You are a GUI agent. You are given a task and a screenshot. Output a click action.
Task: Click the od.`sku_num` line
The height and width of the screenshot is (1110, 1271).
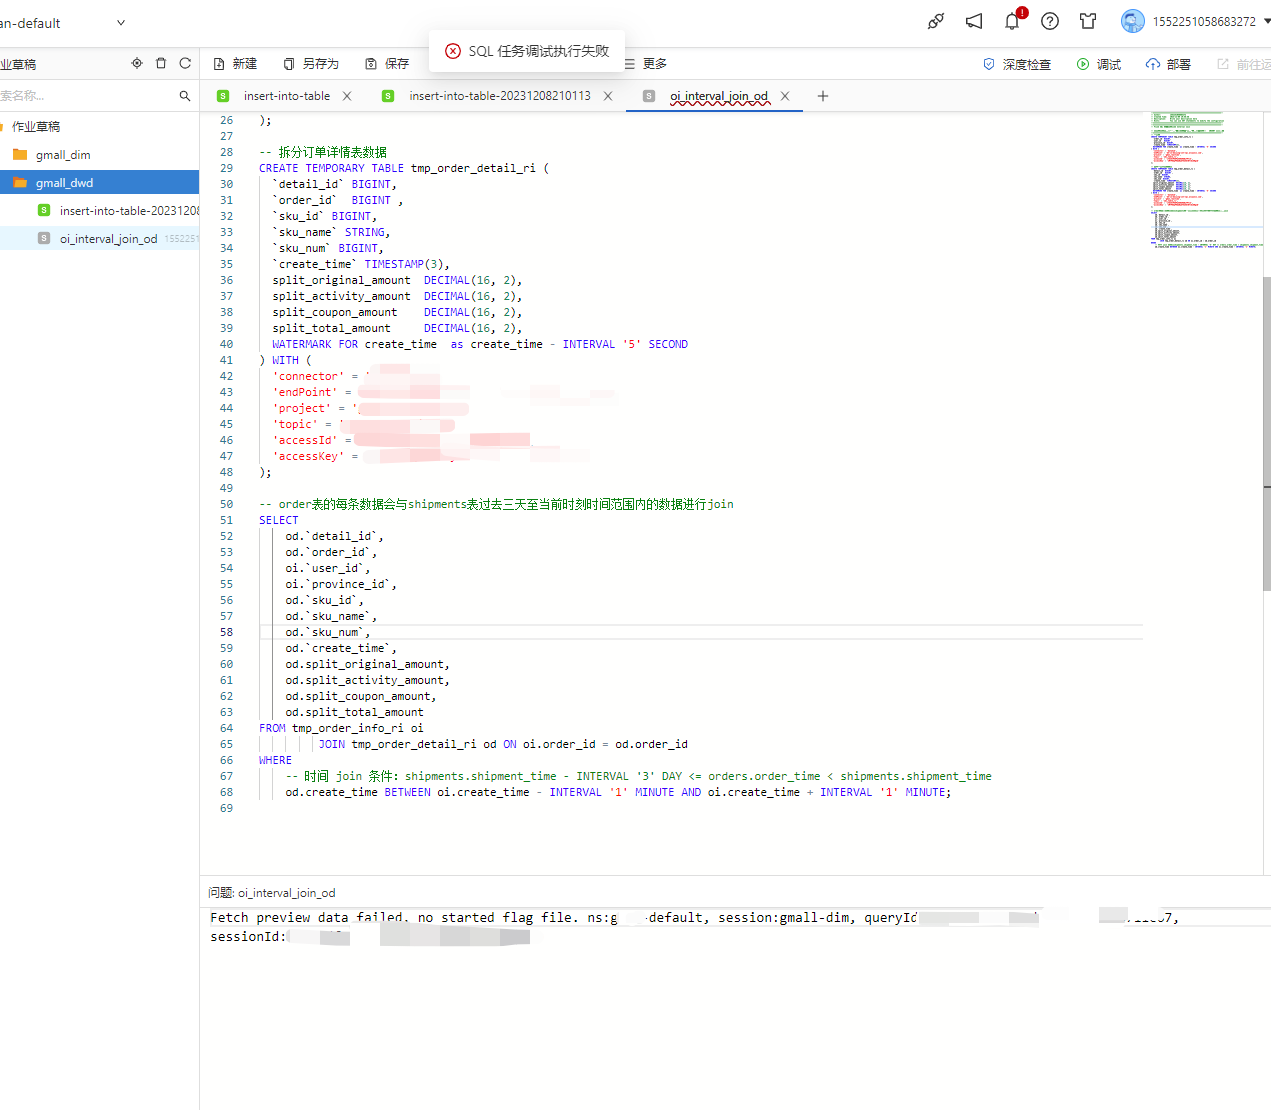[328, 632]
